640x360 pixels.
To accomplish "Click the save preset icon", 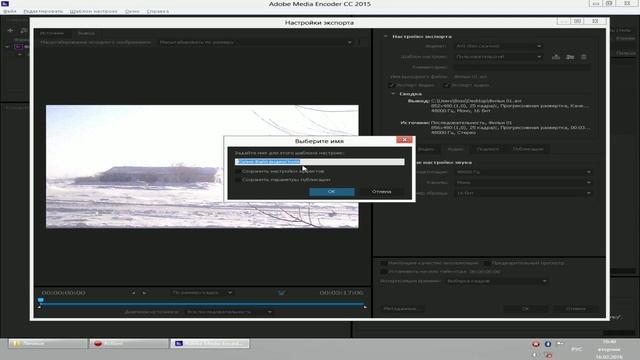I will coord(556,57).
